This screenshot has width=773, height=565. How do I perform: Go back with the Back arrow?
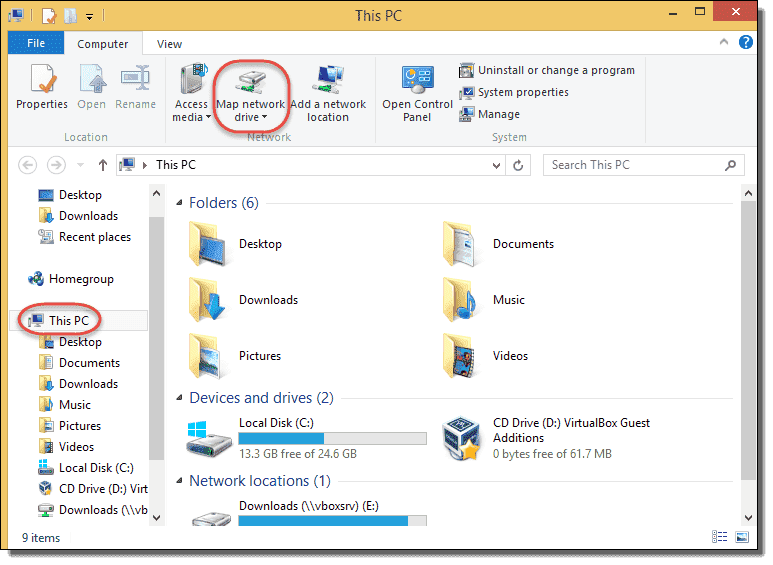[28, 165]
